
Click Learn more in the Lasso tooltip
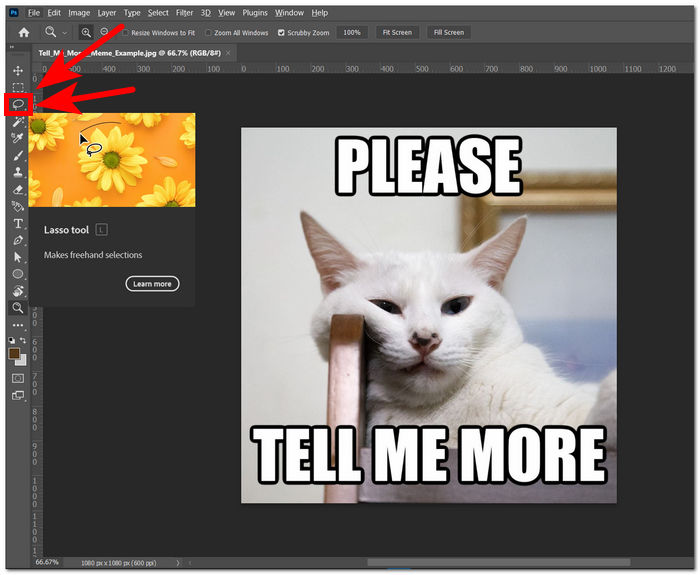point(152,284)
